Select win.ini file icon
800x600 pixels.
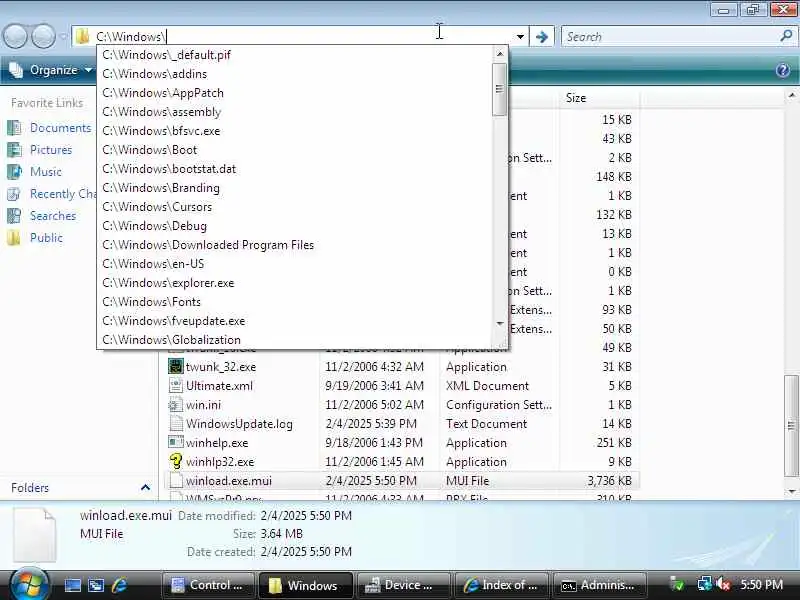[x=176, y=405]
